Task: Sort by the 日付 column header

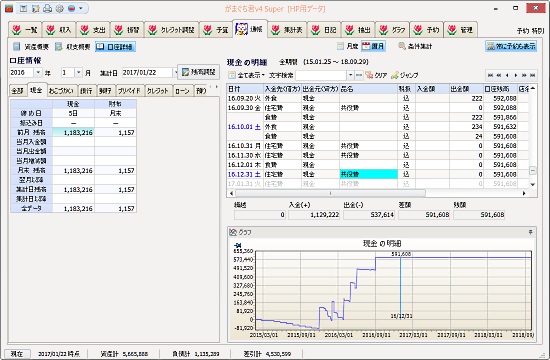Action: [x=245, y=89]
